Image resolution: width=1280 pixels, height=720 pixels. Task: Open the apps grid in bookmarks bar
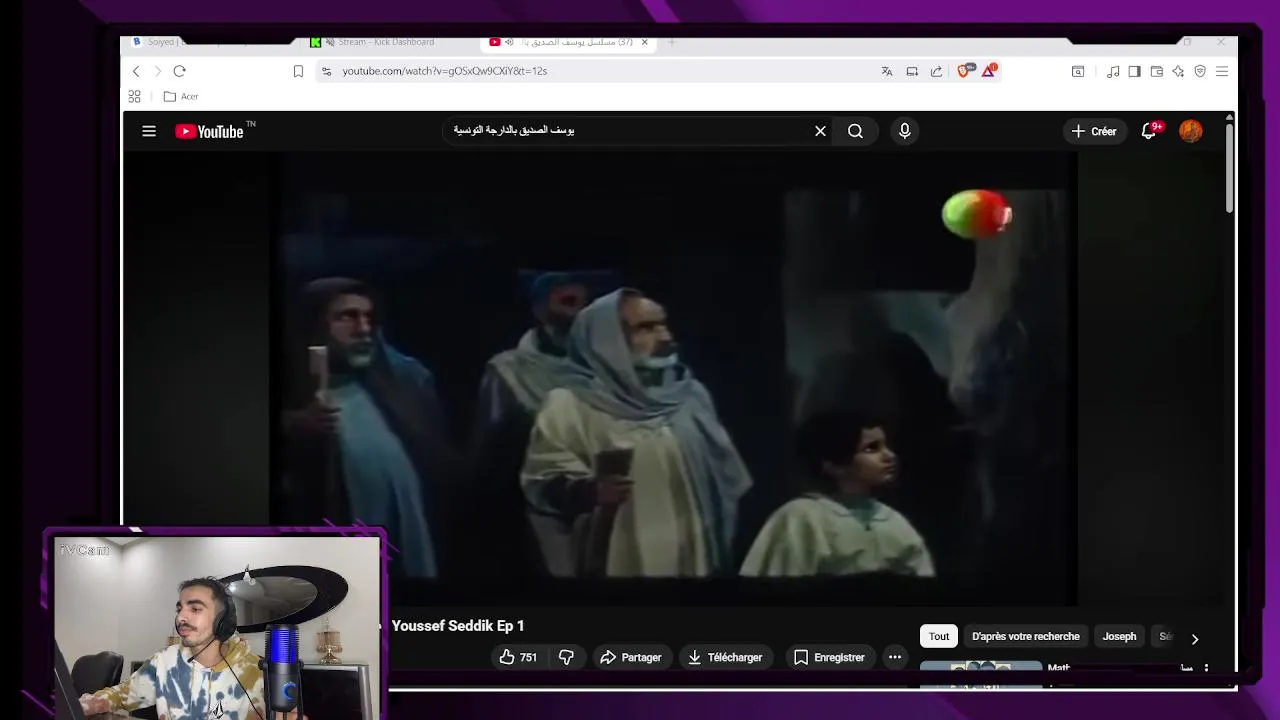[x=134, y=96]
